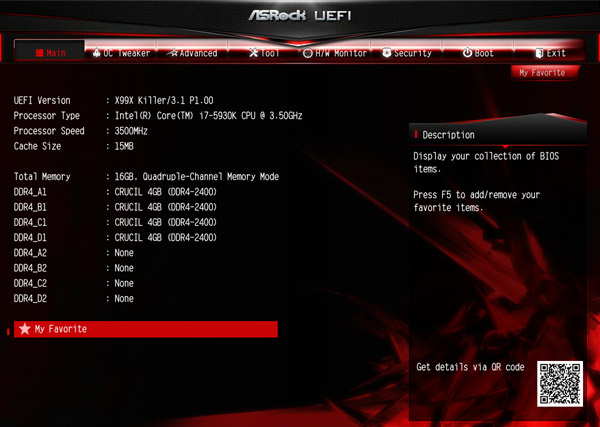The image size is (600, 427).
Task: Click the DDR4_C2 slot label
Action: 30,284
